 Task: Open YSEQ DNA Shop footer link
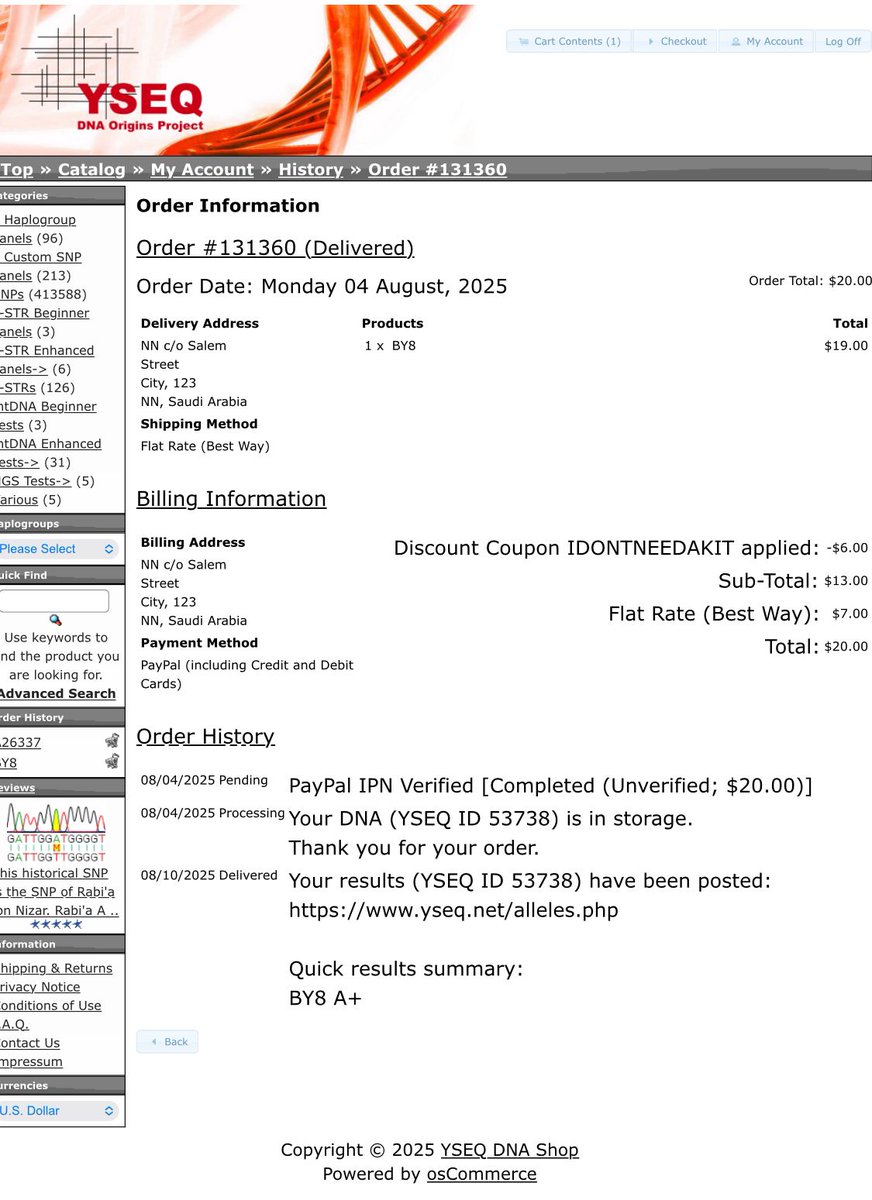point(509,1150)
